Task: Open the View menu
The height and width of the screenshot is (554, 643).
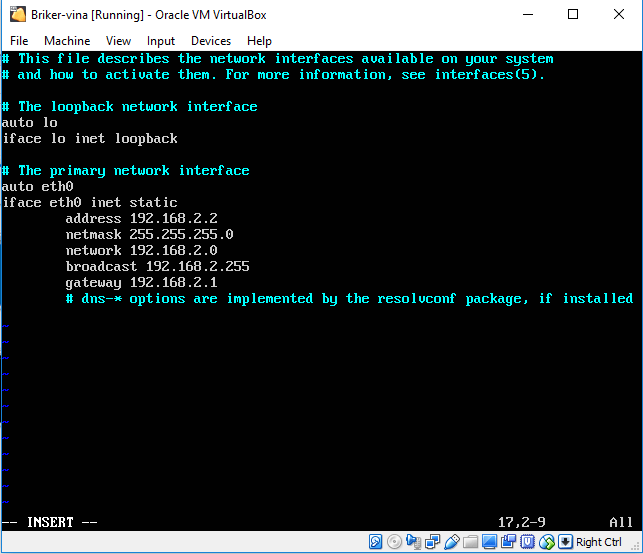Action: [118, 41]
